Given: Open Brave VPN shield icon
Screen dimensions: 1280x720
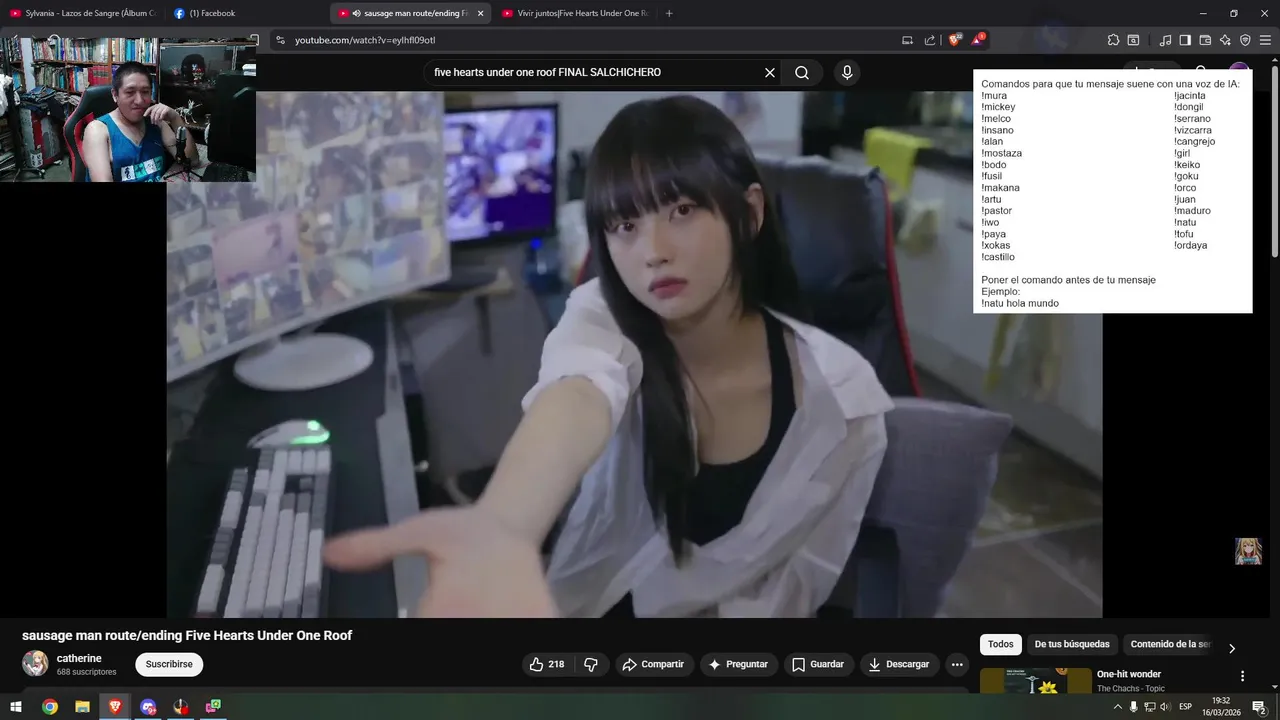Looking at the screenshot, I should [1245, 40].
